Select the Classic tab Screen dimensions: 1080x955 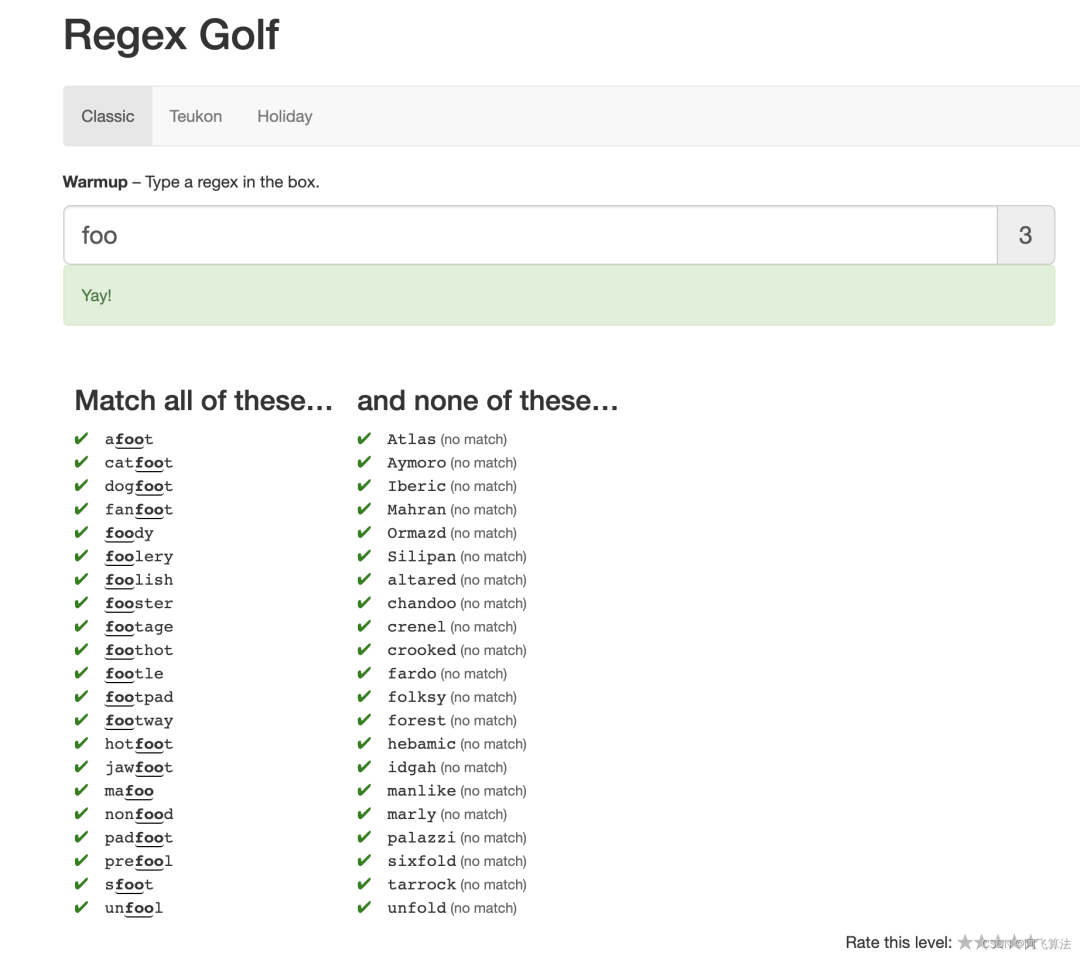point(108,116)
